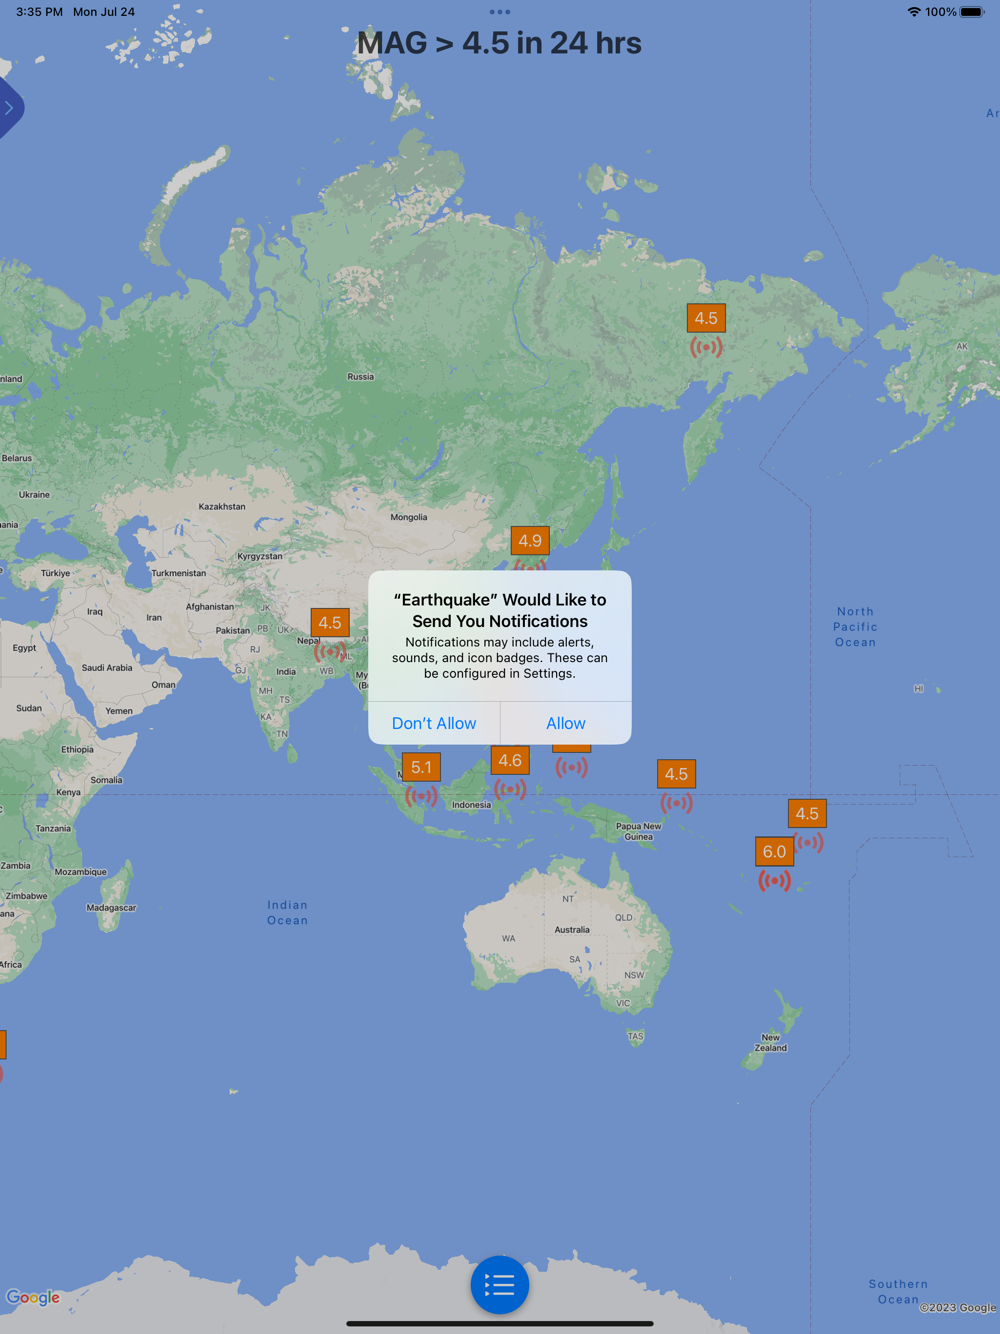Tap the seismic wave icon under Russia's 4.5
The width and height of the screenshot is (1000, 1334).
point(706,347)
